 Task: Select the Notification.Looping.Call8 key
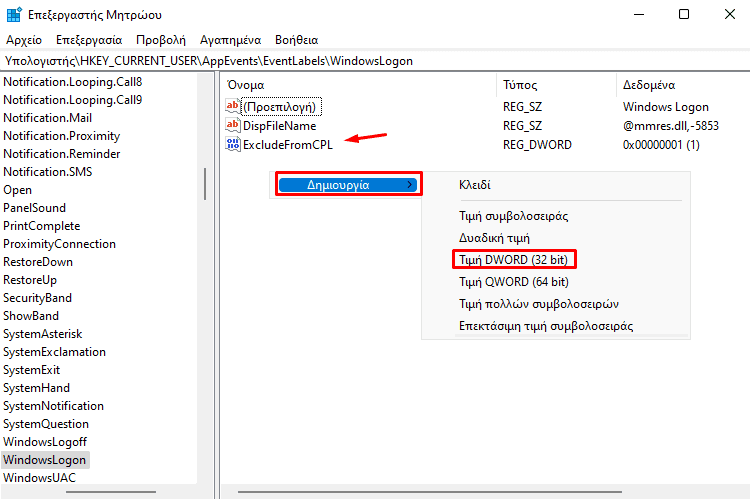click(73, 82)
